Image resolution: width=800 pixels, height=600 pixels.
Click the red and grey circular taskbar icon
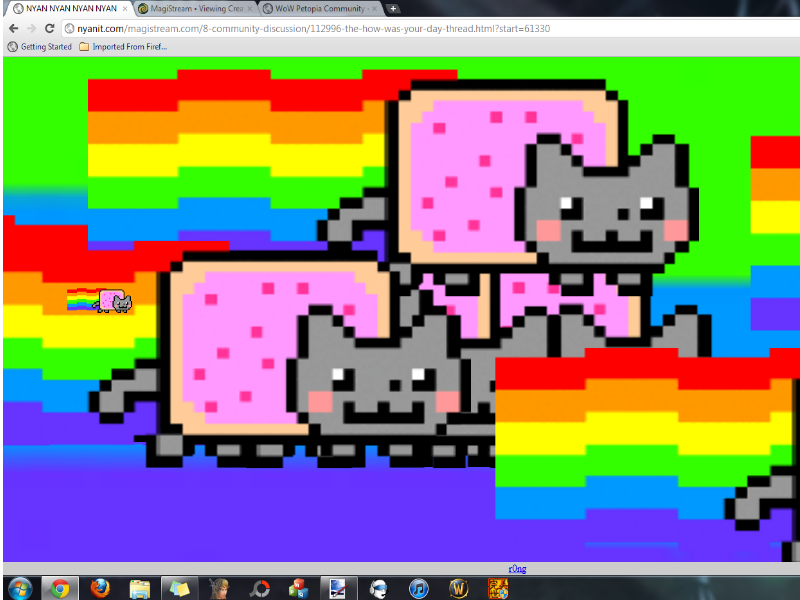click(x=259, y=589)
